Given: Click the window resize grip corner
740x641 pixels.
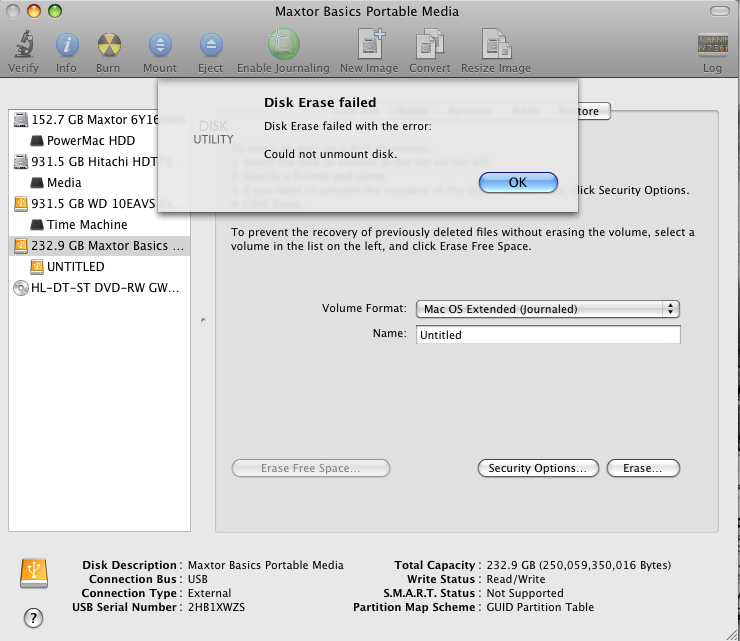Looking at the screenshot, I should [x=733, y=634].
